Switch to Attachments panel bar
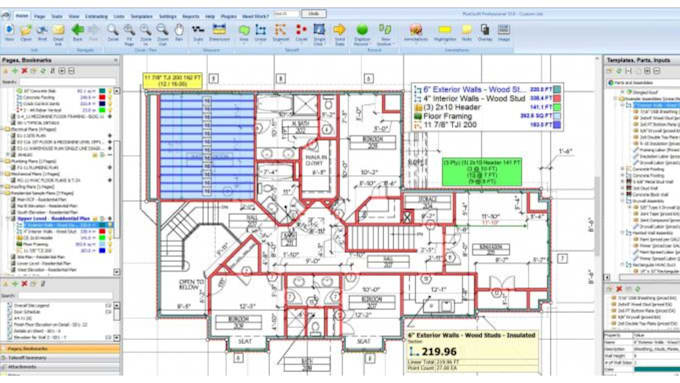The image size is (680, 383). click(60, 367)
